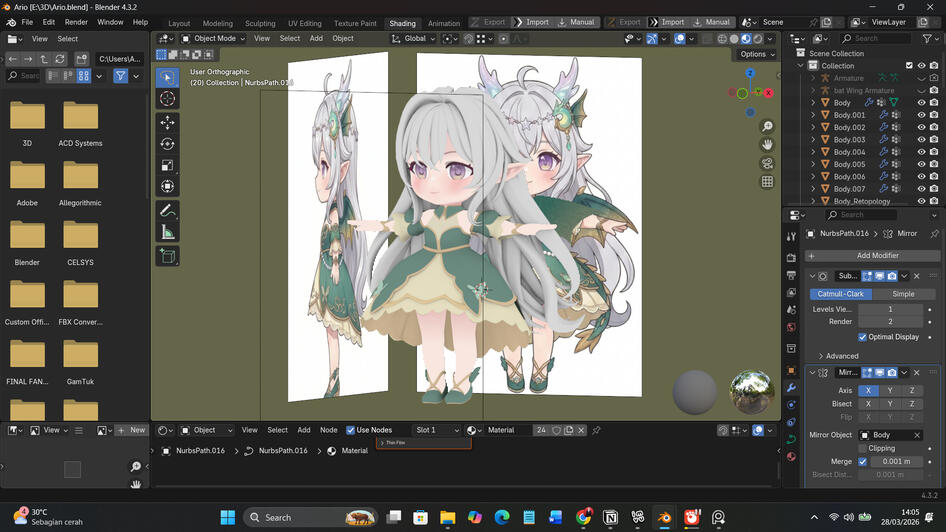Create new folder icon in file browser
Image resolution: width=946 pixels, height=532 pixels.
pyautogui.click(x=81, y=59)
